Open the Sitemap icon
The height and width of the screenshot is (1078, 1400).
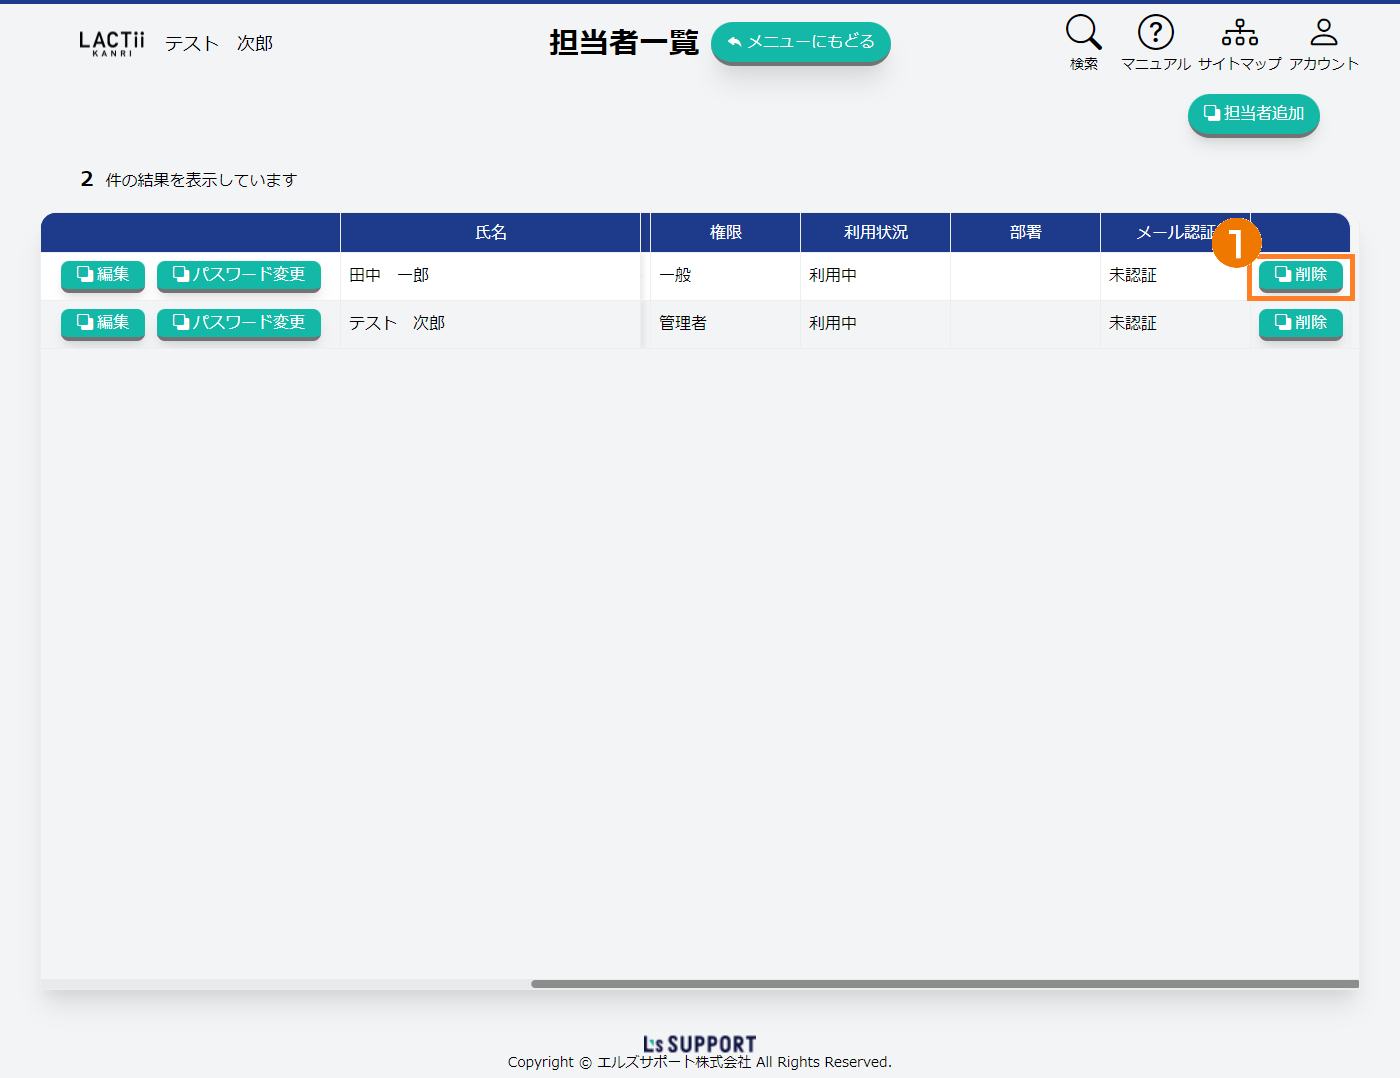tap(1239, 33)
